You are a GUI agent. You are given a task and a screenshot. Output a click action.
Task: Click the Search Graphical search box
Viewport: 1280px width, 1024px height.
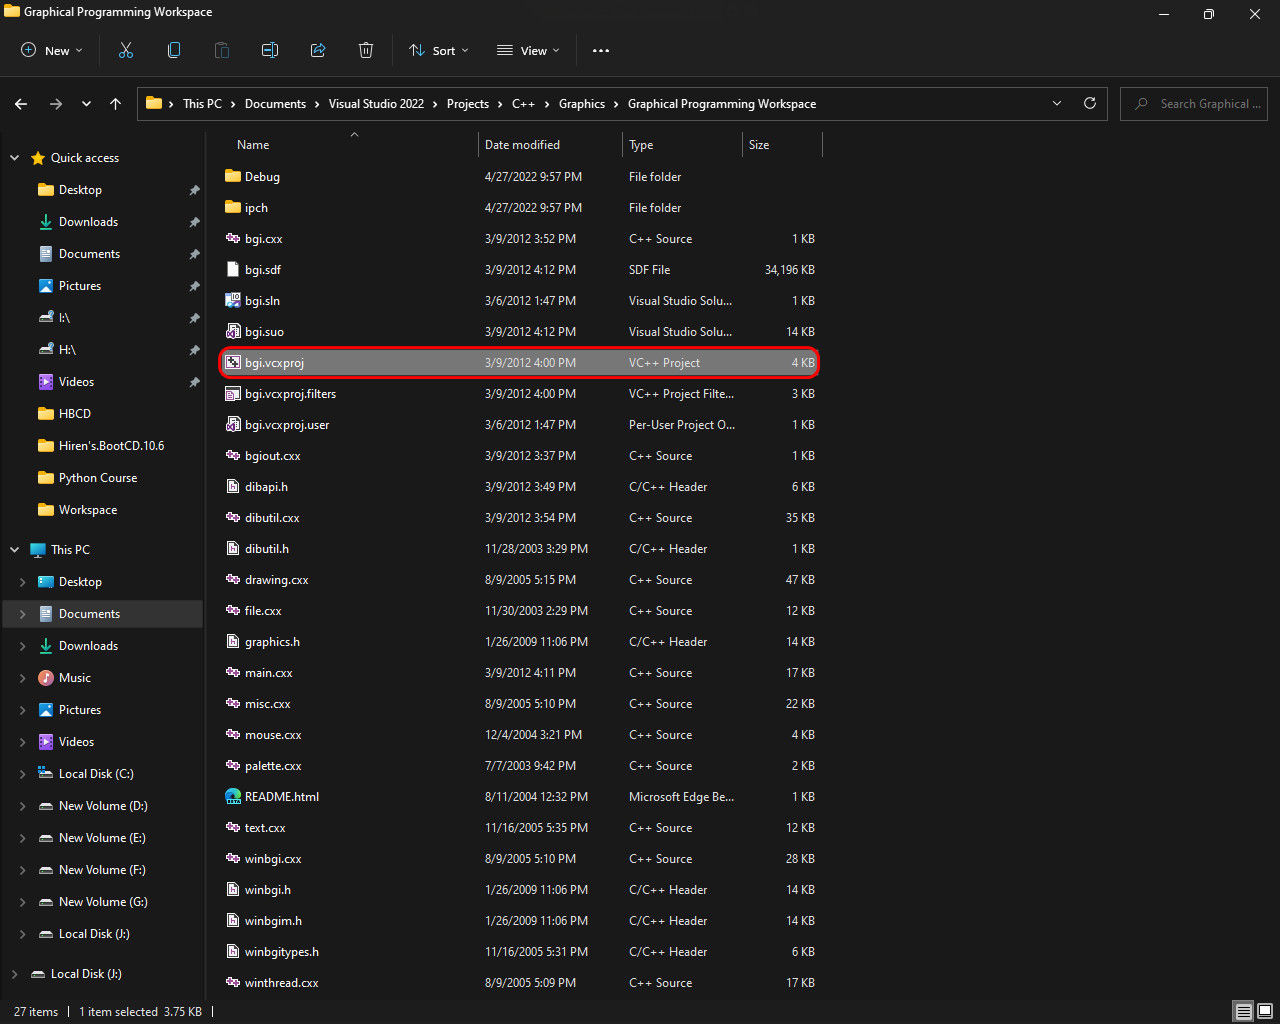coord(1195,104)
